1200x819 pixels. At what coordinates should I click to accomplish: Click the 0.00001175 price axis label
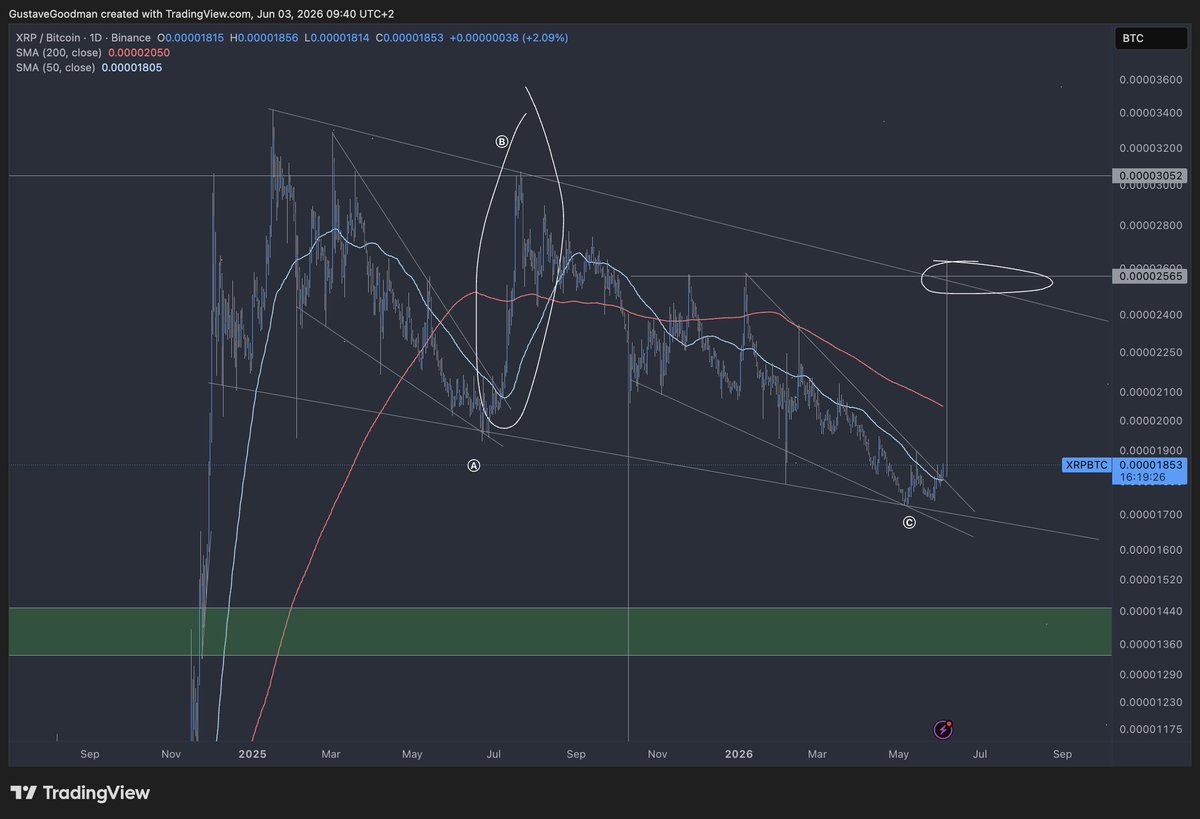click(x=1151, y=729)
